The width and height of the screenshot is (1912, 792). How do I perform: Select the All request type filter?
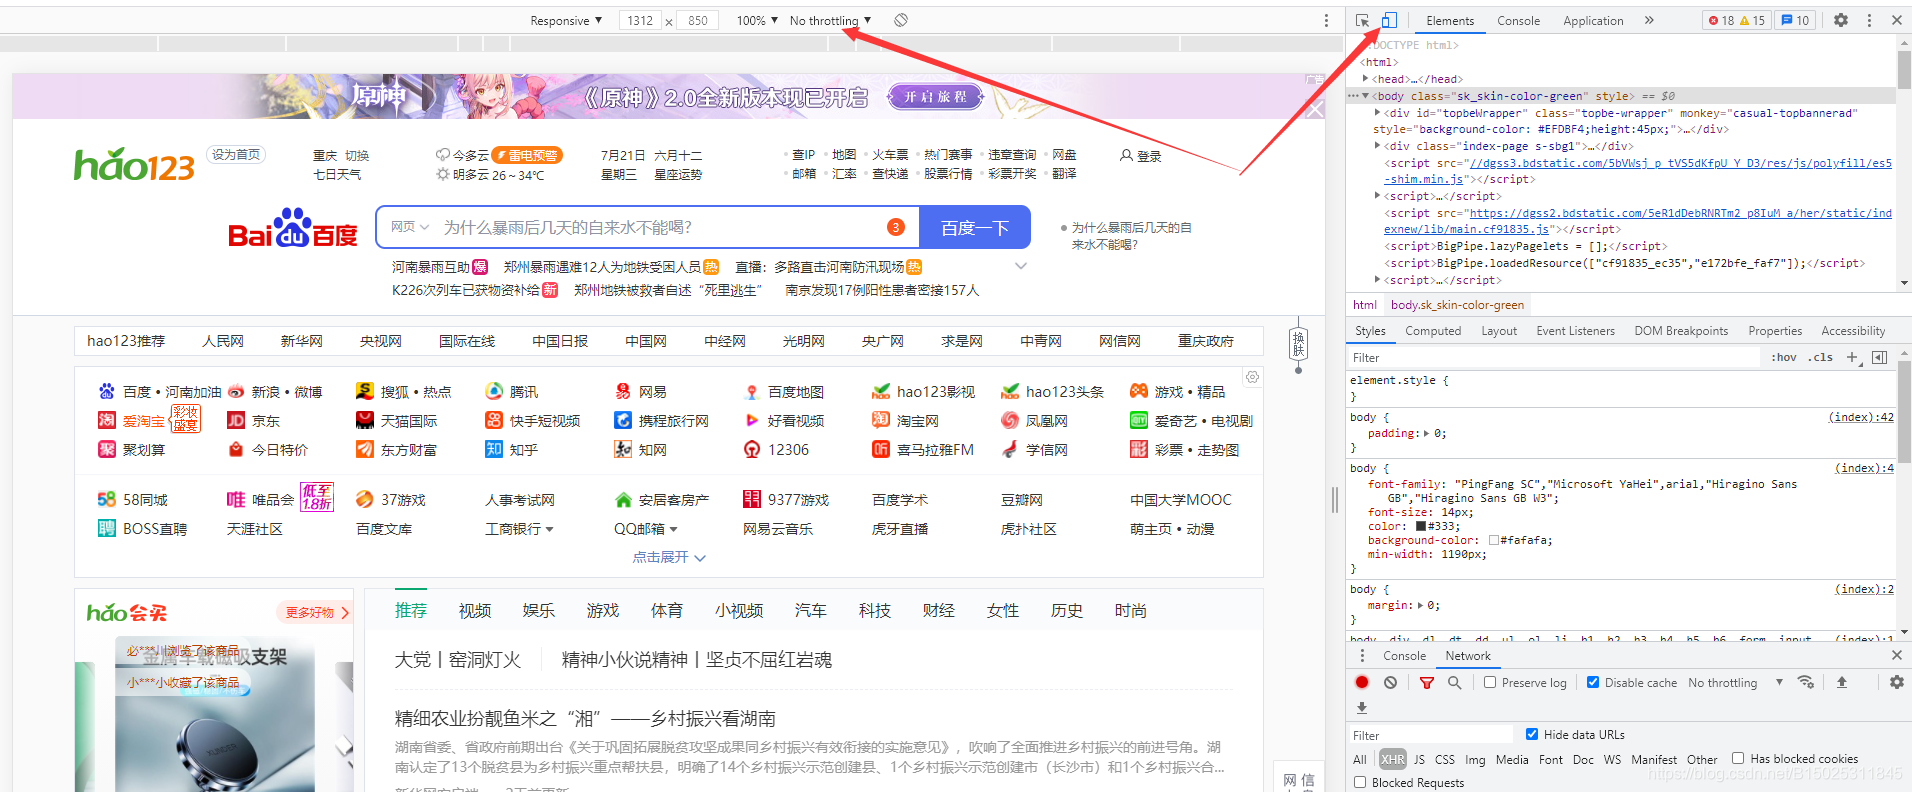coord(1360,760)
